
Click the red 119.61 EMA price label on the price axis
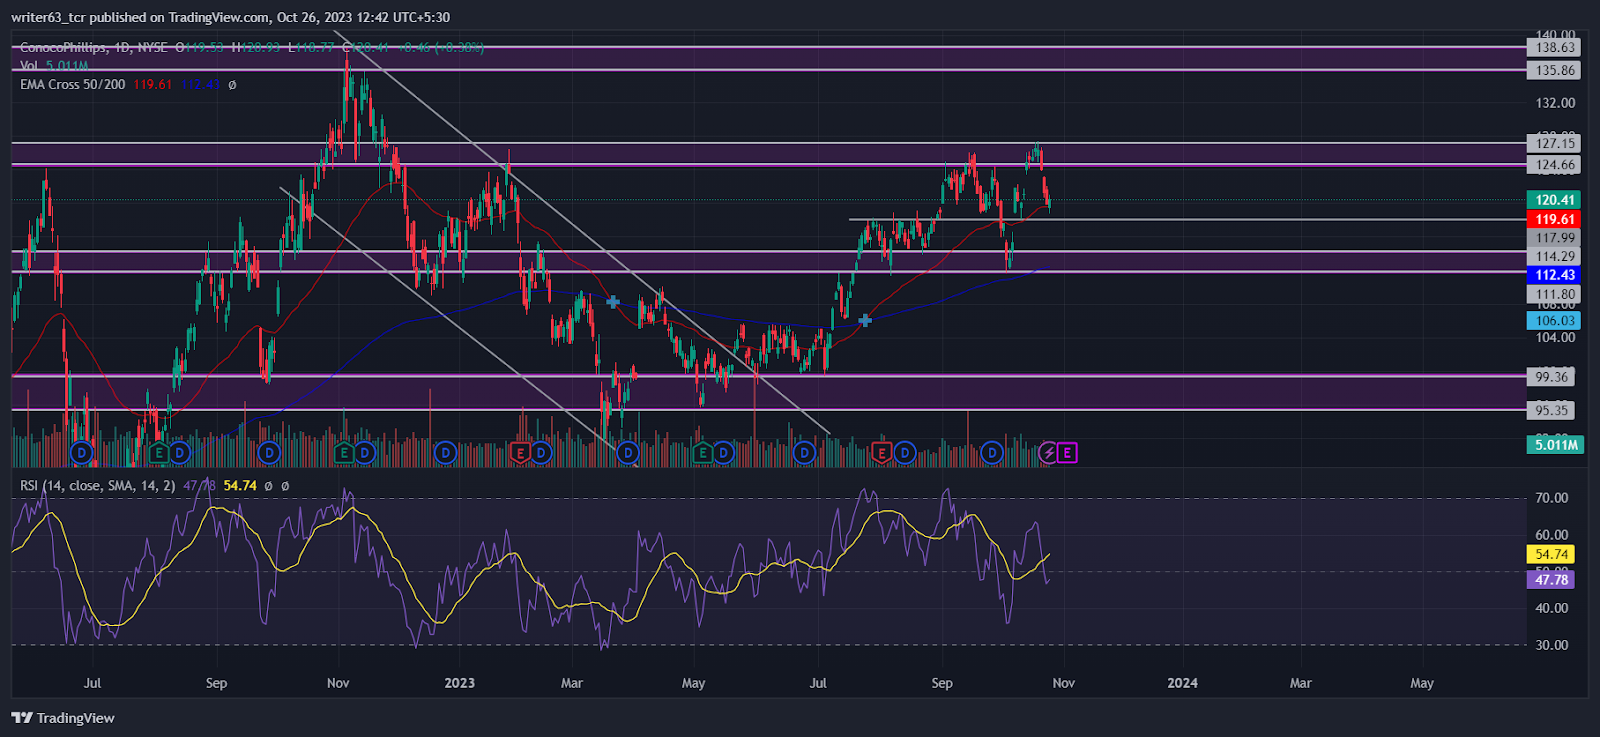pos(1555,219)
